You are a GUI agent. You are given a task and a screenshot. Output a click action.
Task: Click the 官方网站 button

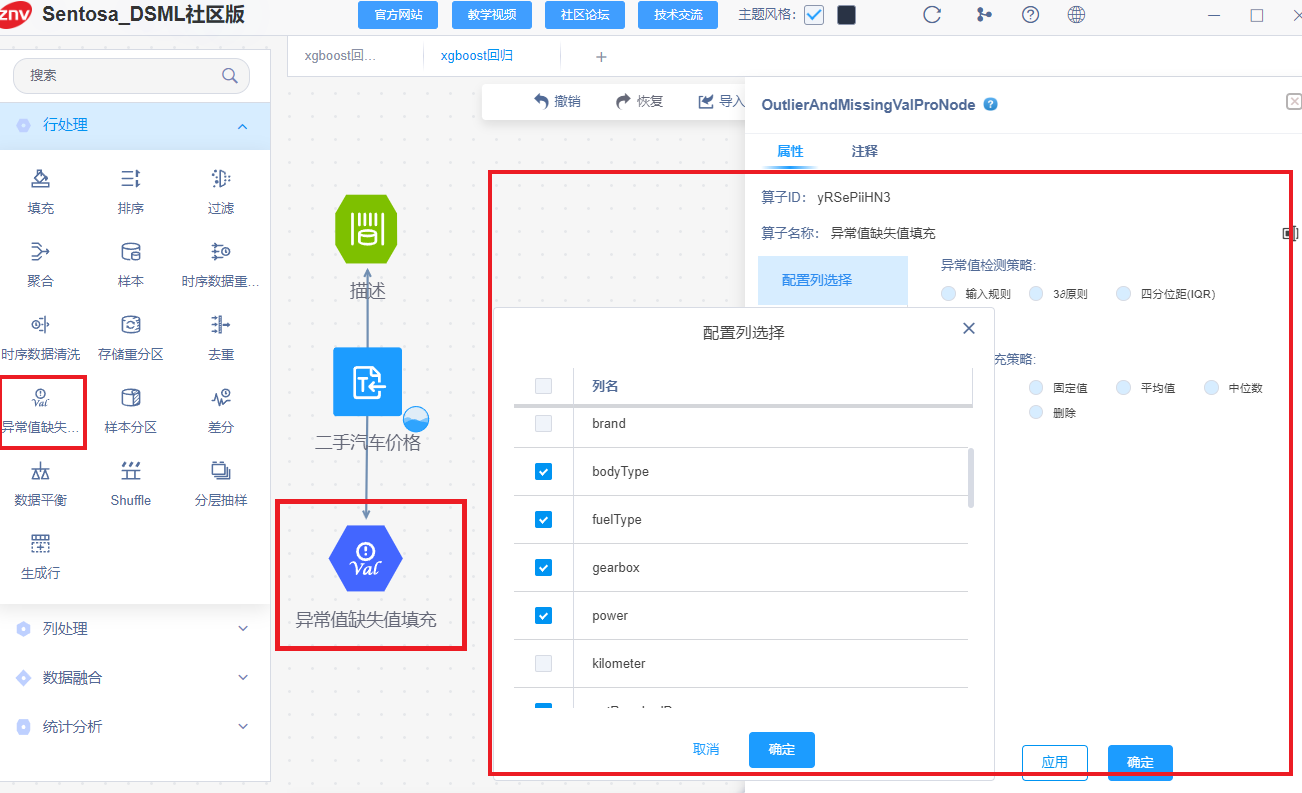tap(398, 15)
